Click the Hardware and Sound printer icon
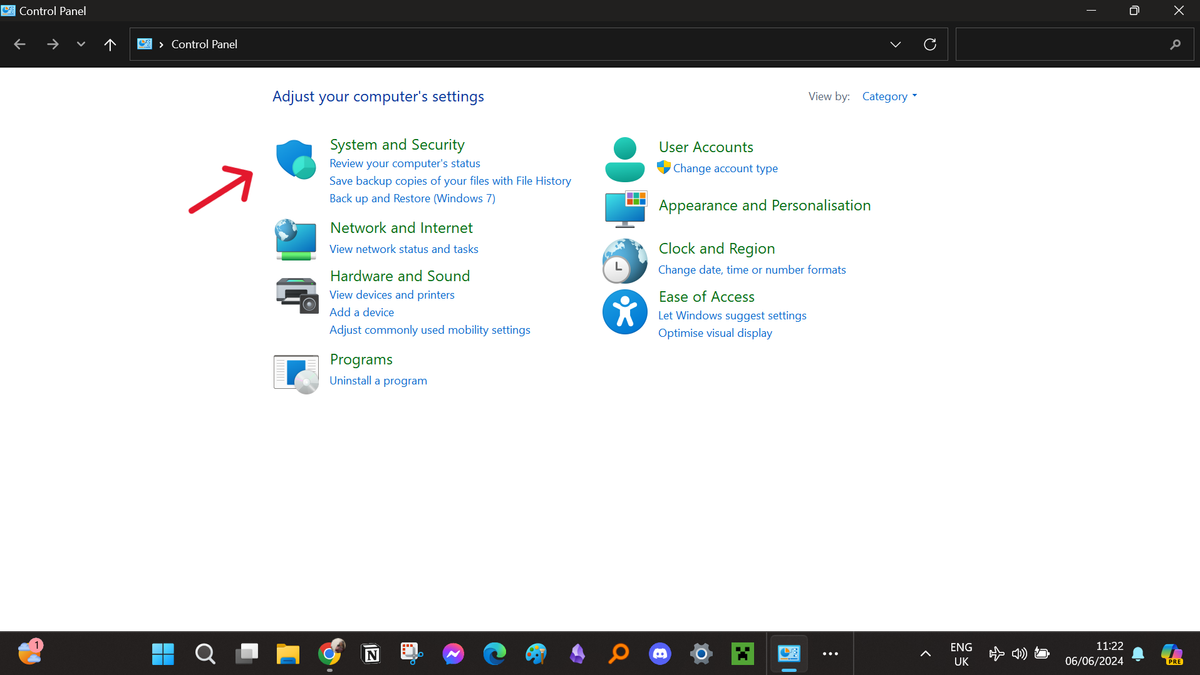 click(296, 293)
